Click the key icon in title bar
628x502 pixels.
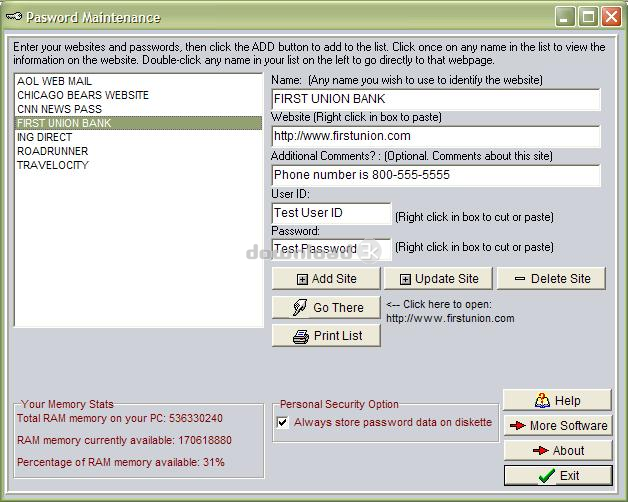click(x=14, y=17)
